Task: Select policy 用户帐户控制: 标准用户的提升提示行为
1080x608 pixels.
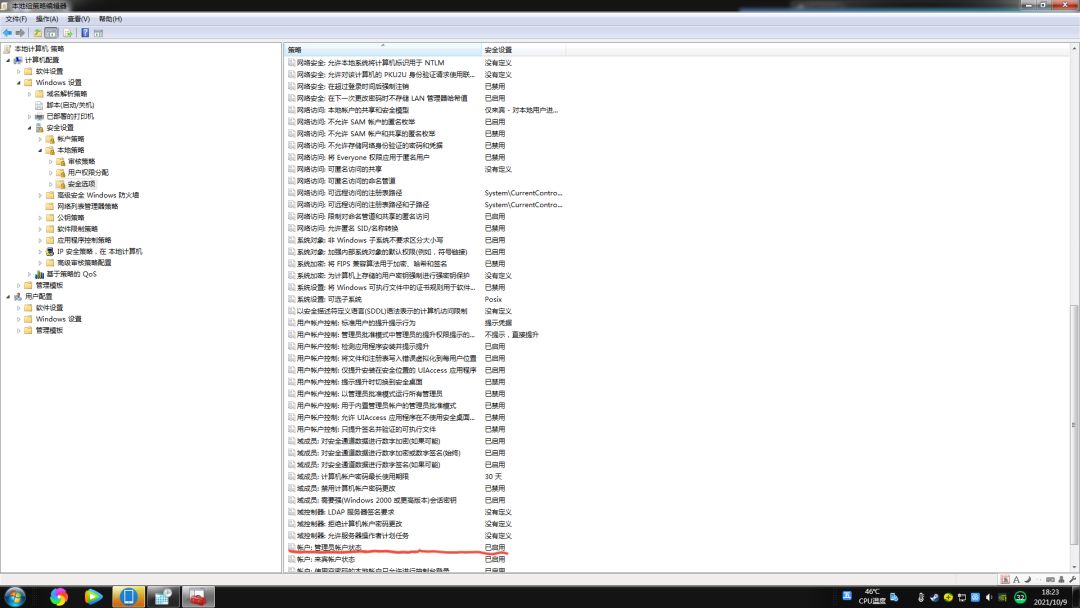Action: [355, 323]
